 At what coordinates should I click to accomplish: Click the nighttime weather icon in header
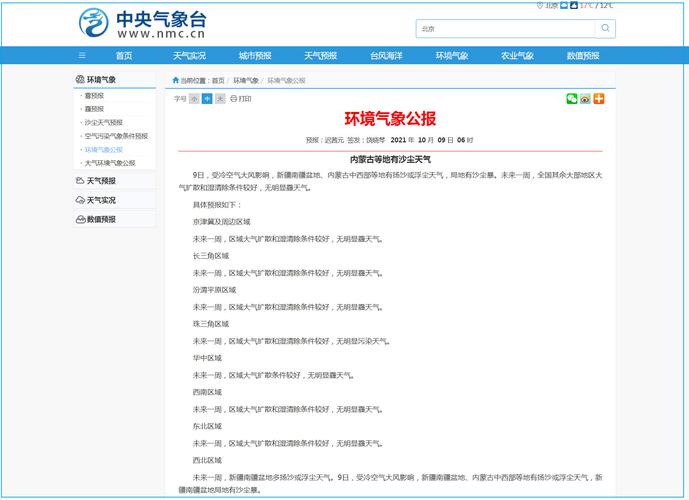(574, 5)
